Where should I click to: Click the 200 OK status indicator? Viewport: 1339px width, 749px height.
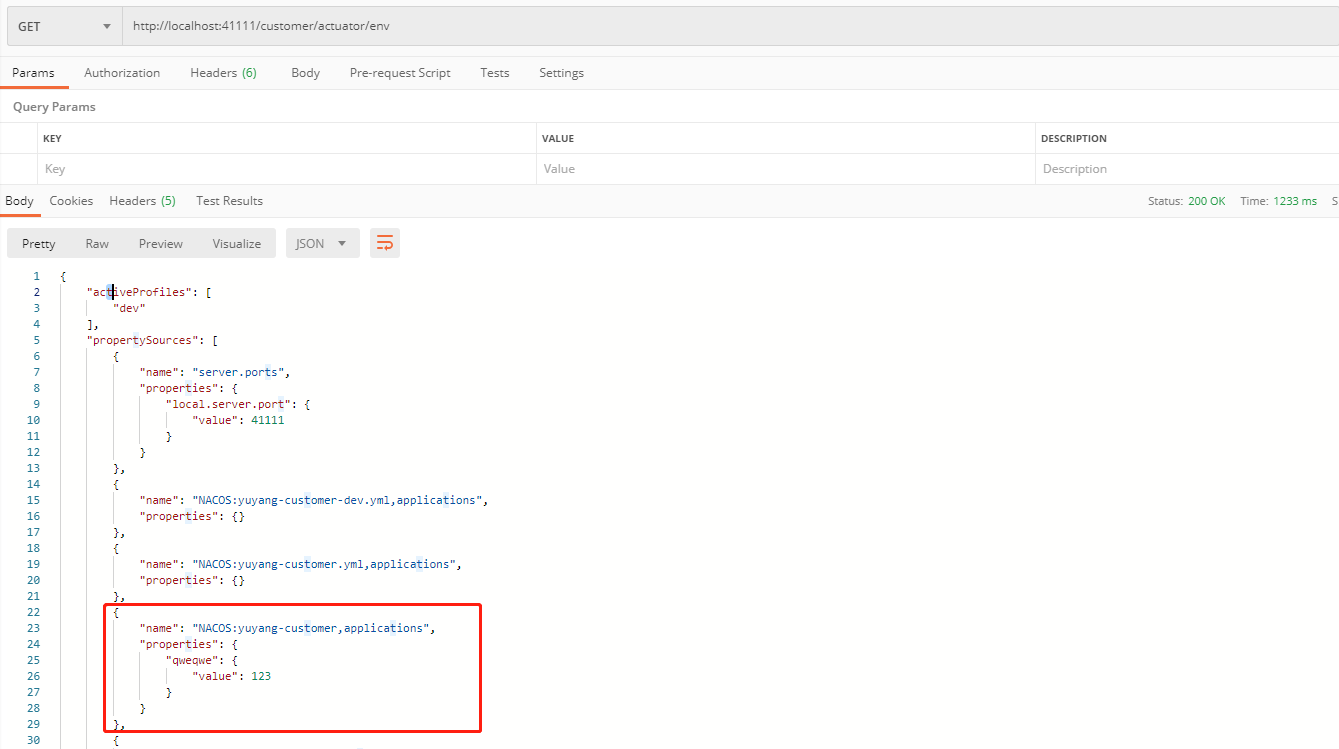click(x=1207, y=200)
